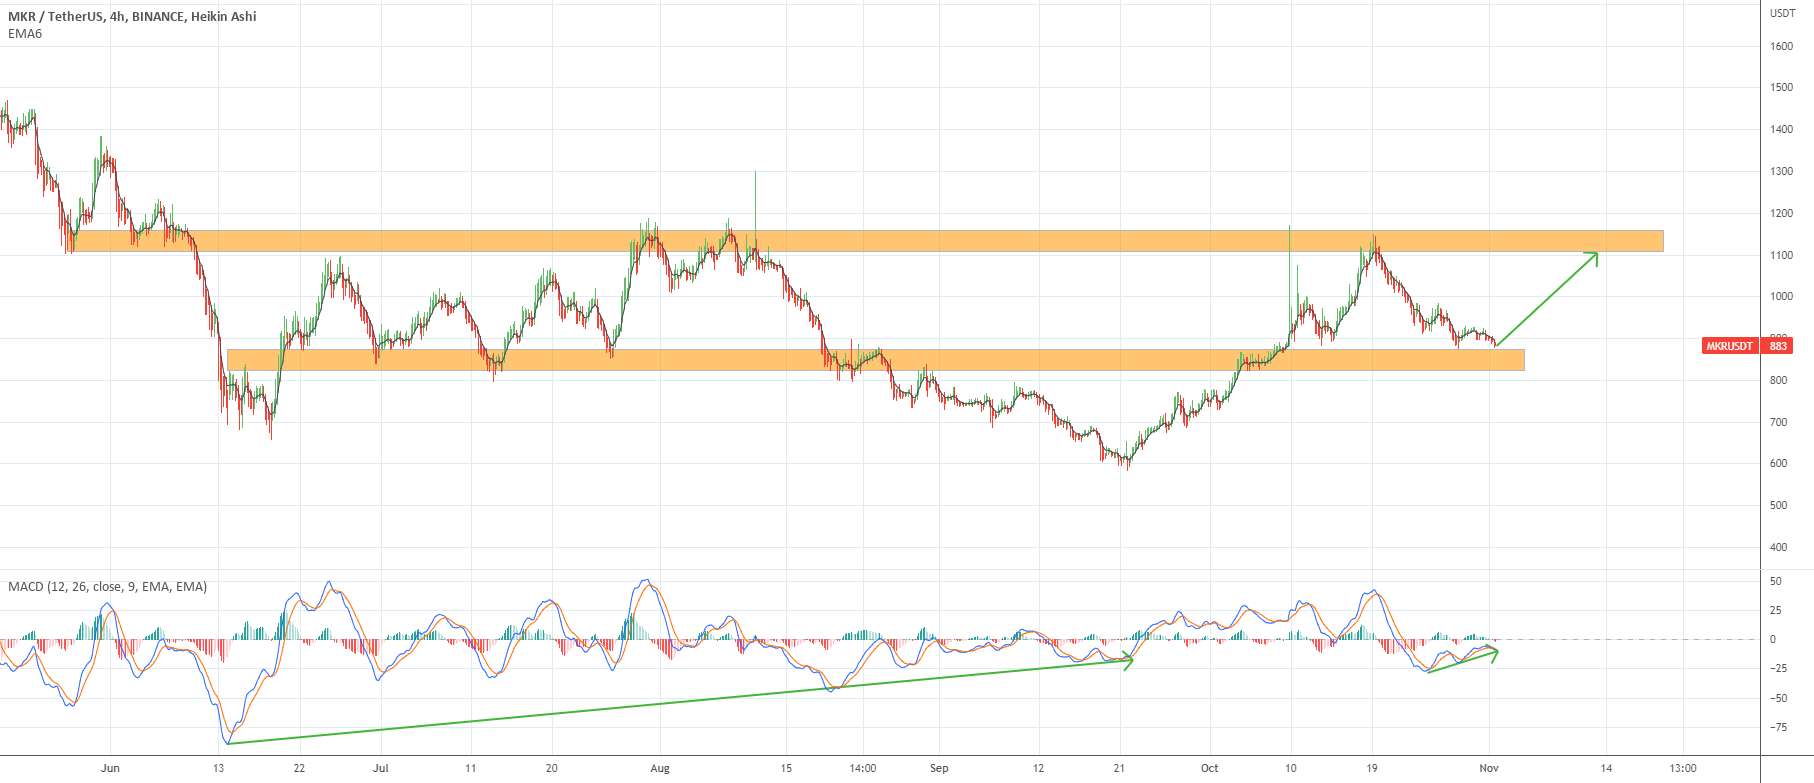Select the lower orange support zone near 850
The width and height of the screenshot is (1814, 783).
(876, 360)
